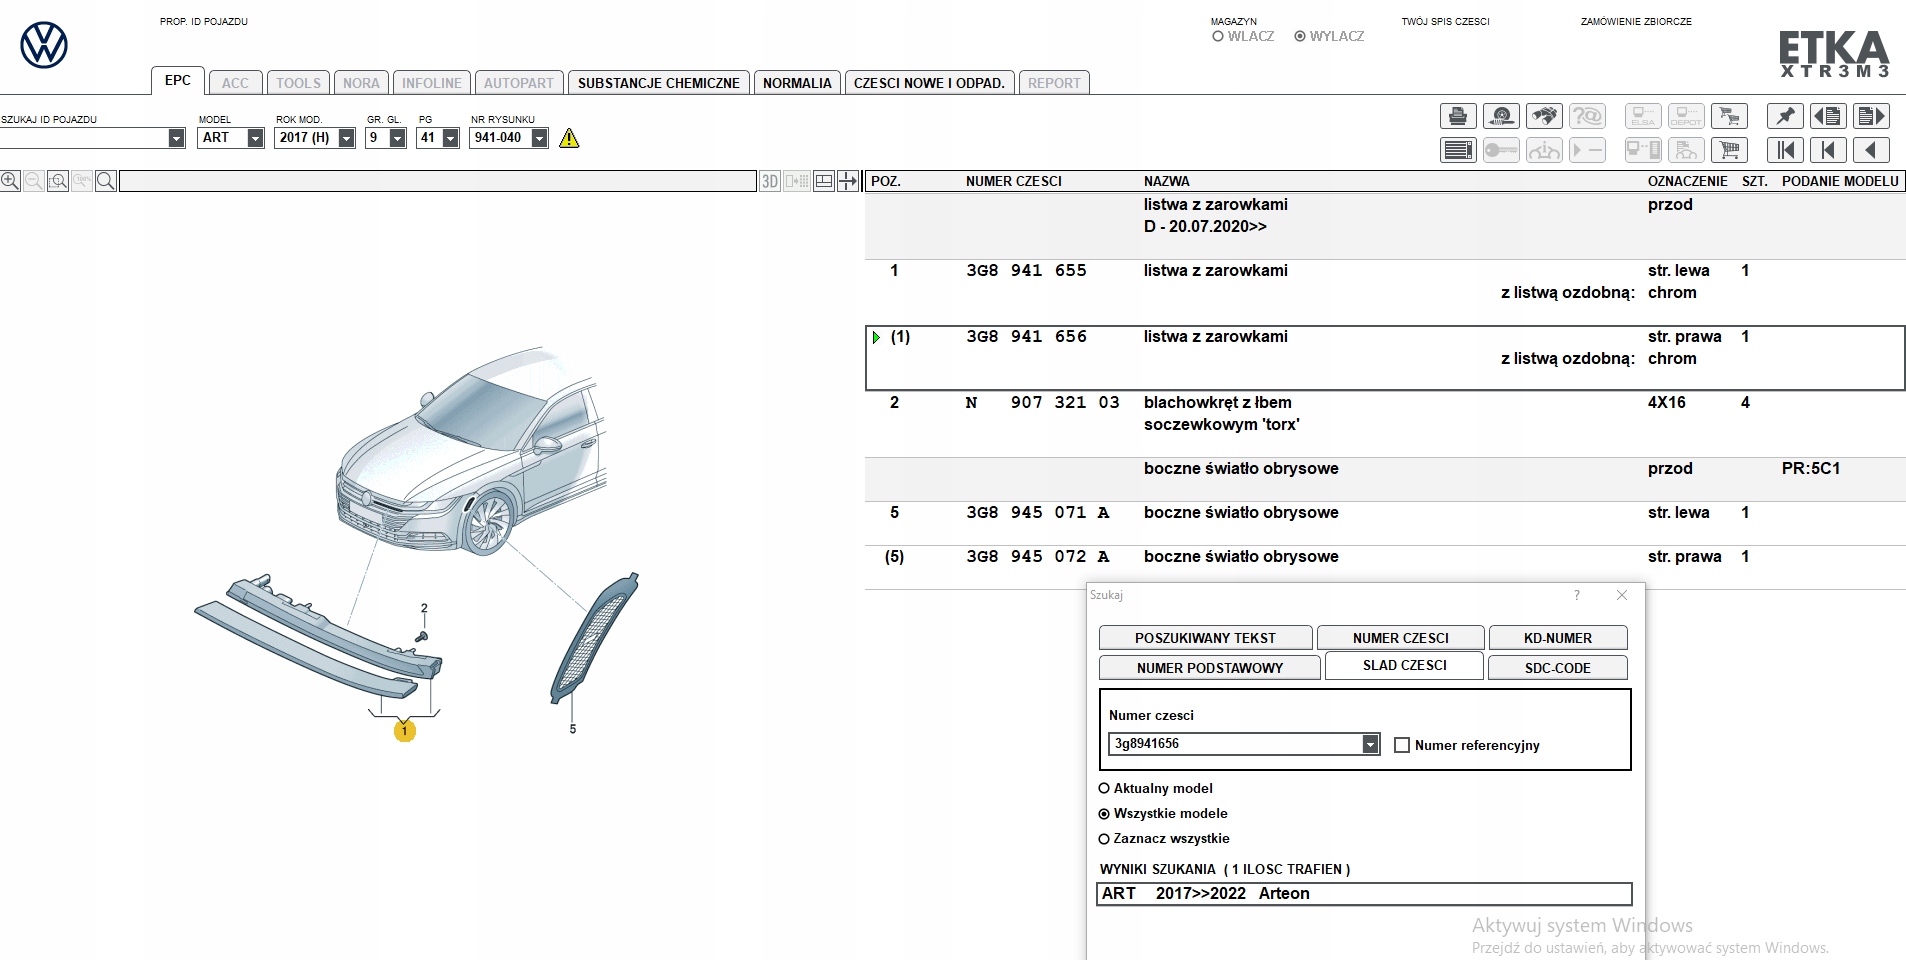Expand the MODEL dropdown showing ART
This screenshot has height=960, width=1906.
point(255,138)
